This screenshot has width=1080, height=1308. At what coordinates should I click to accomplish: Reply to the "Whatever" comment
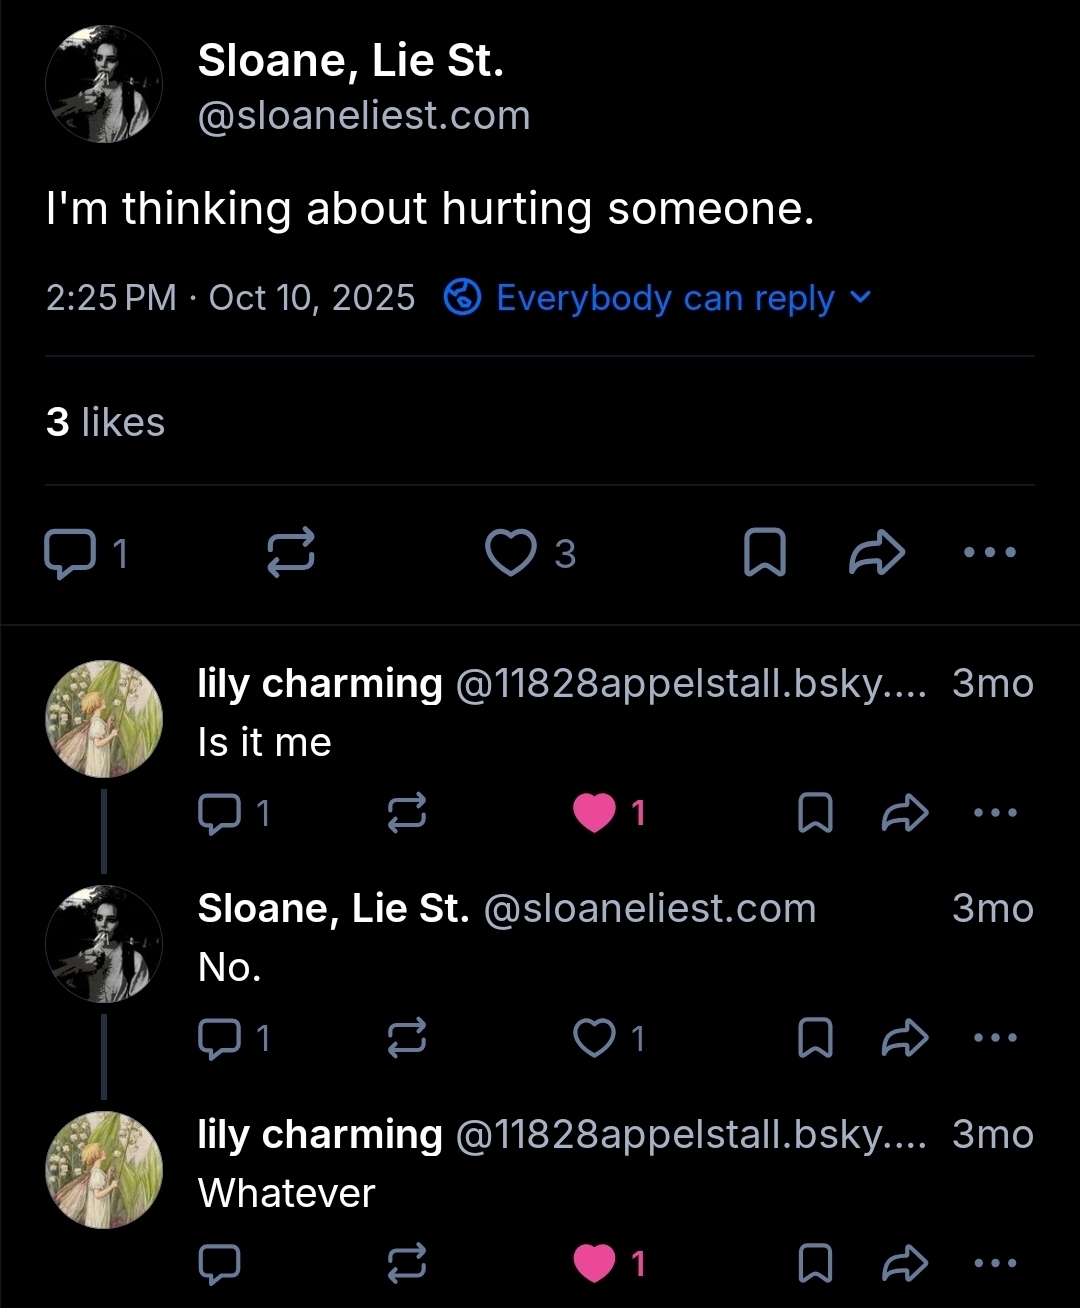pyautogui.click(x=217, y=1264)
